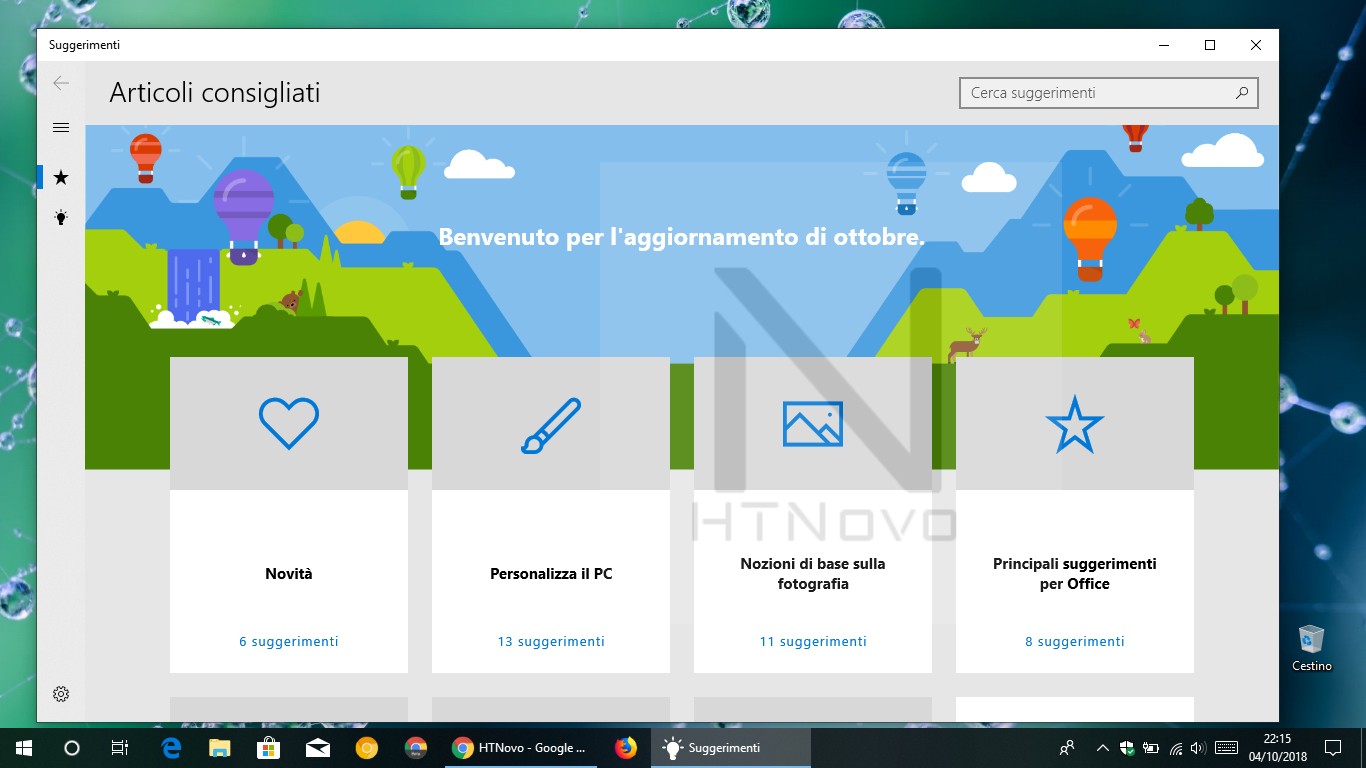Open the starred Articoli consigliati section
The width and height of the screenshot is (1366, 768).
coord(60,177)
